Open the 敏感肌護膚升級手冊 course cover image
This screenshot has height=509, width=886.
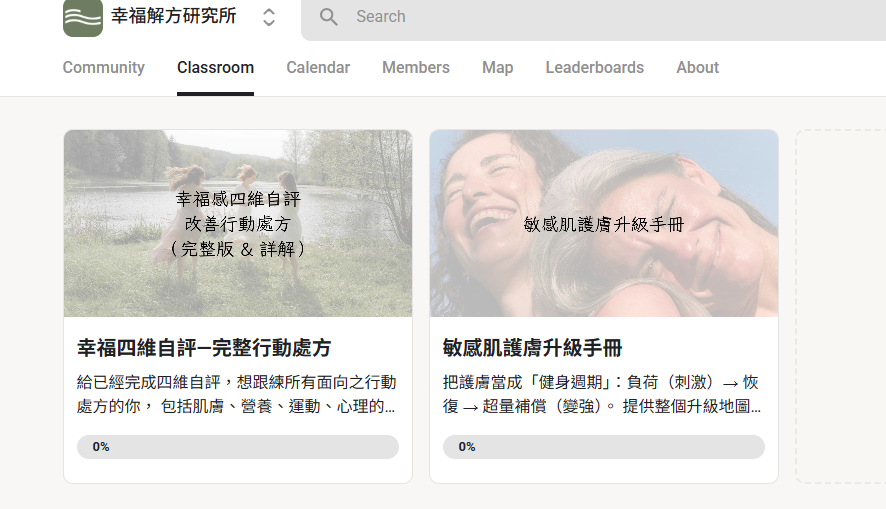[x=604, y=223]
